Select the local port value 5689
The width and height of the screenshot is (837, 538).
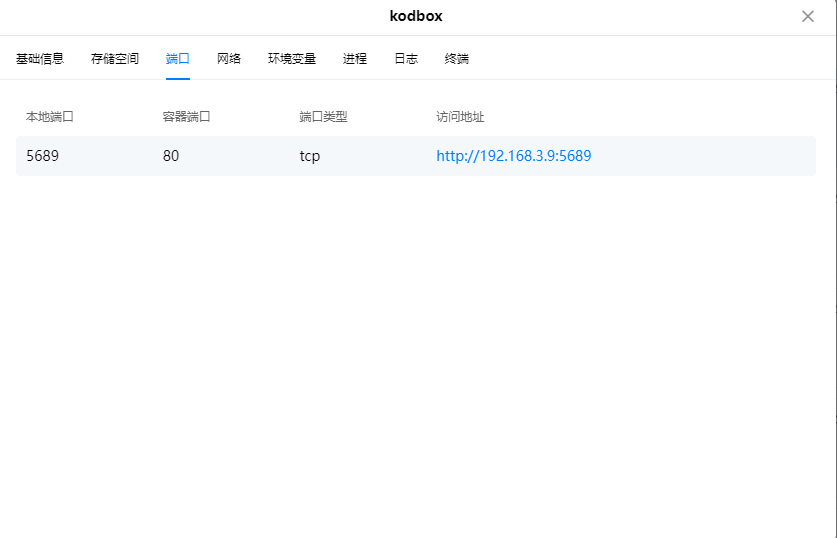(x=42, y=156)
